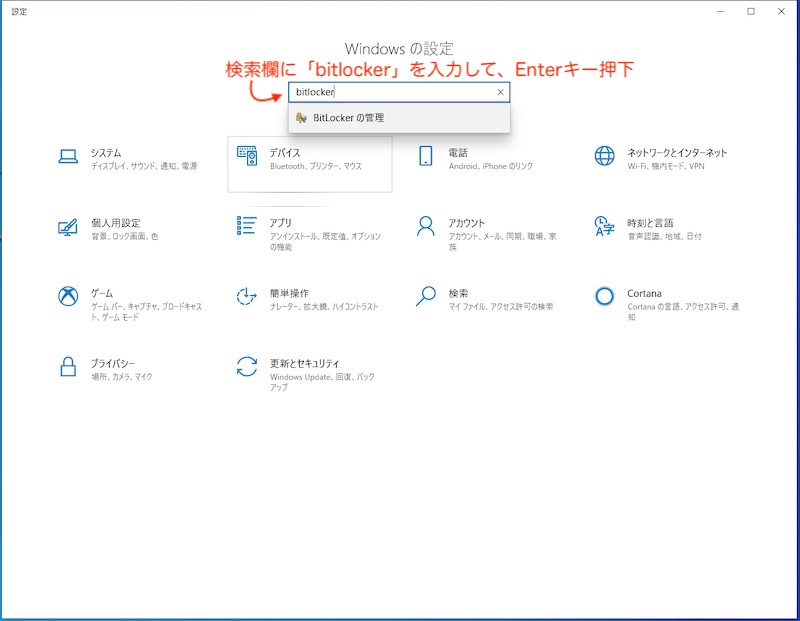Screen dimensions: 800x621
Task: Click the 個人用設定 category title
Action: [116, 223]
